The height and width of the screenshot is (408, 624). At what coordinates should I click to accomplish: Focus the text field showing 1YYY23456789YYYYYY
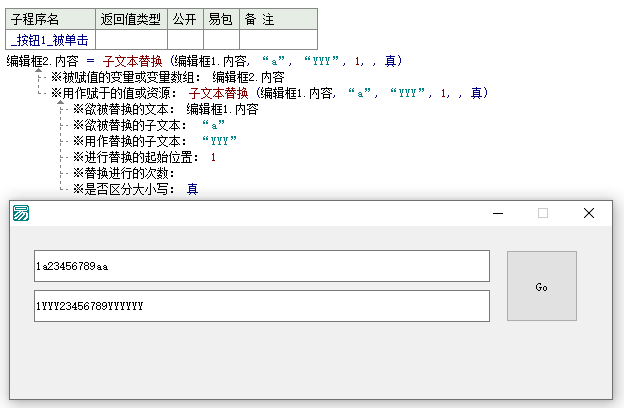click(261, 306)
